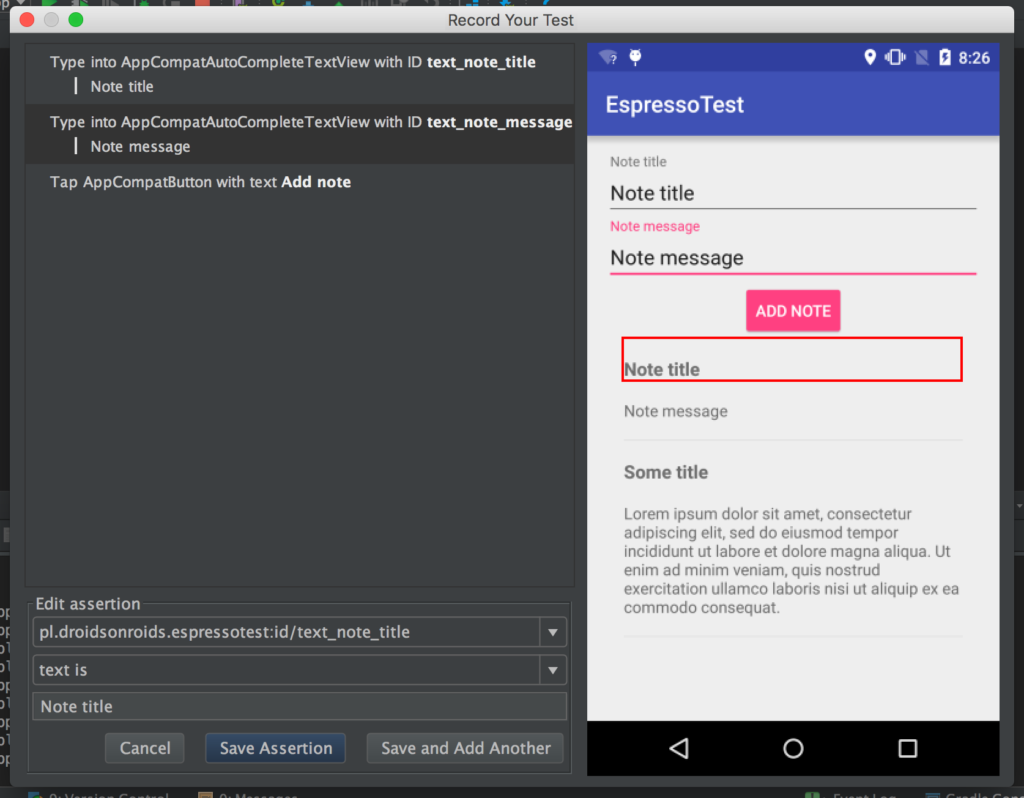Select the 'Some title' note in the list
This screenshot has height=798, width=1024.
click(666, 472)
